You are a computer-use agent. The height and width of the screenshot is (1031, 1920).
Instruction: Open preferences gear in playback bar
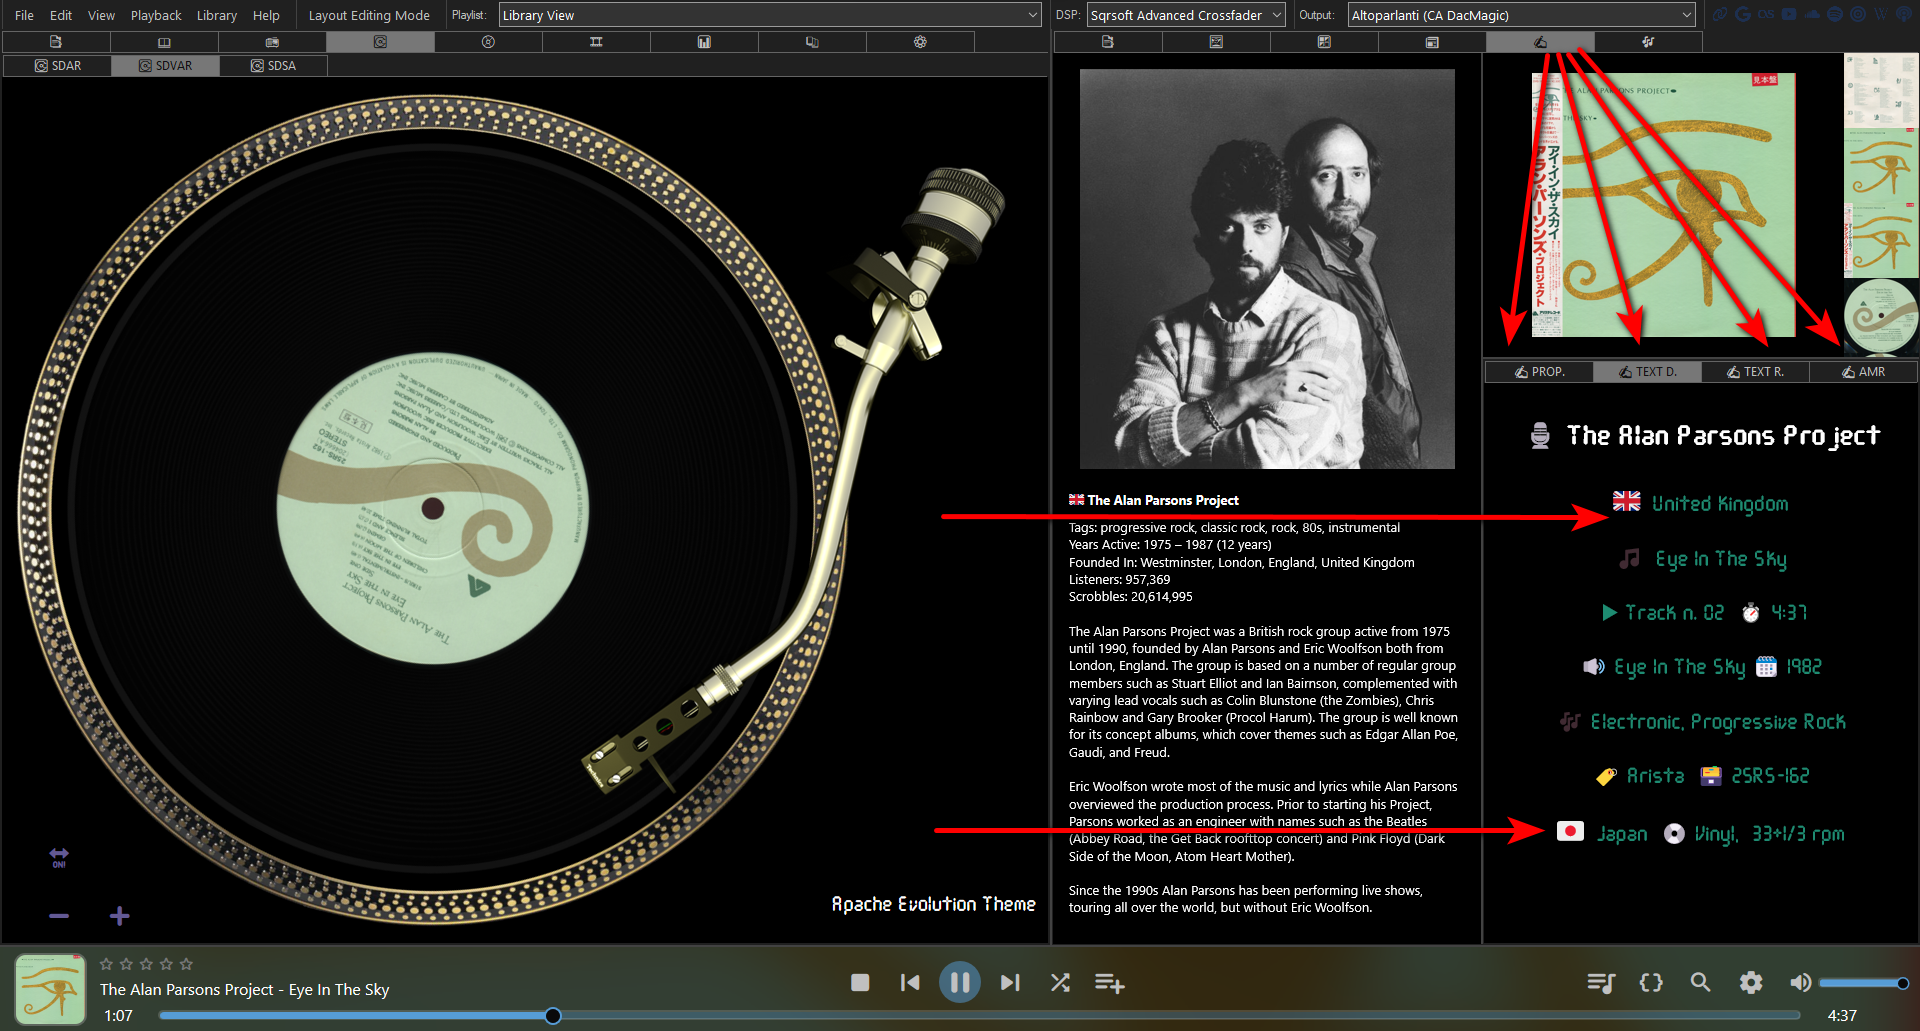pos(1750,983)
